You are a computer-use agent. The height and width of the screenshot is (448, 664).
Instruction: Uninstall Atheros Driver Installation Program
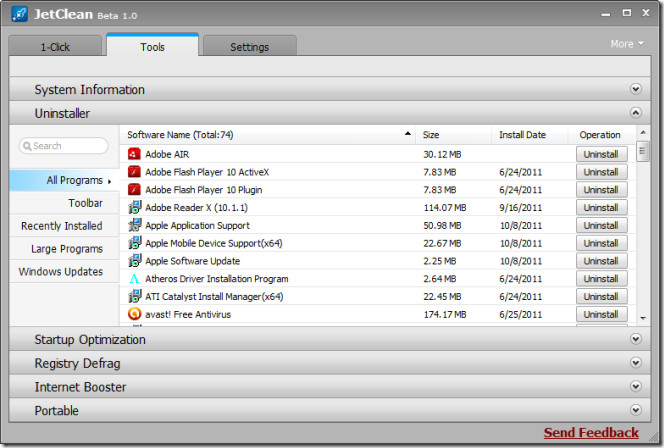pos(601,279)
